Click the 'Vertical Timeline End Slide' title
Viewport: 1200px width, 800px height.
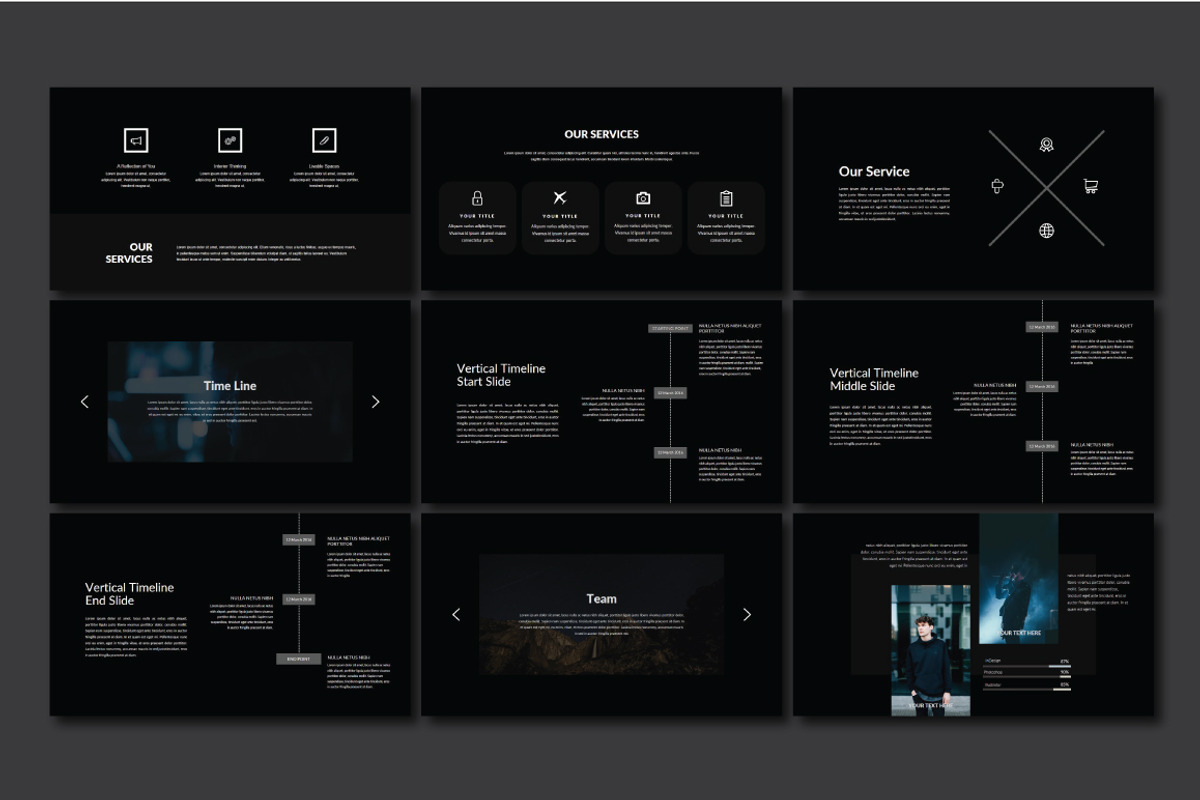(129, 594)
